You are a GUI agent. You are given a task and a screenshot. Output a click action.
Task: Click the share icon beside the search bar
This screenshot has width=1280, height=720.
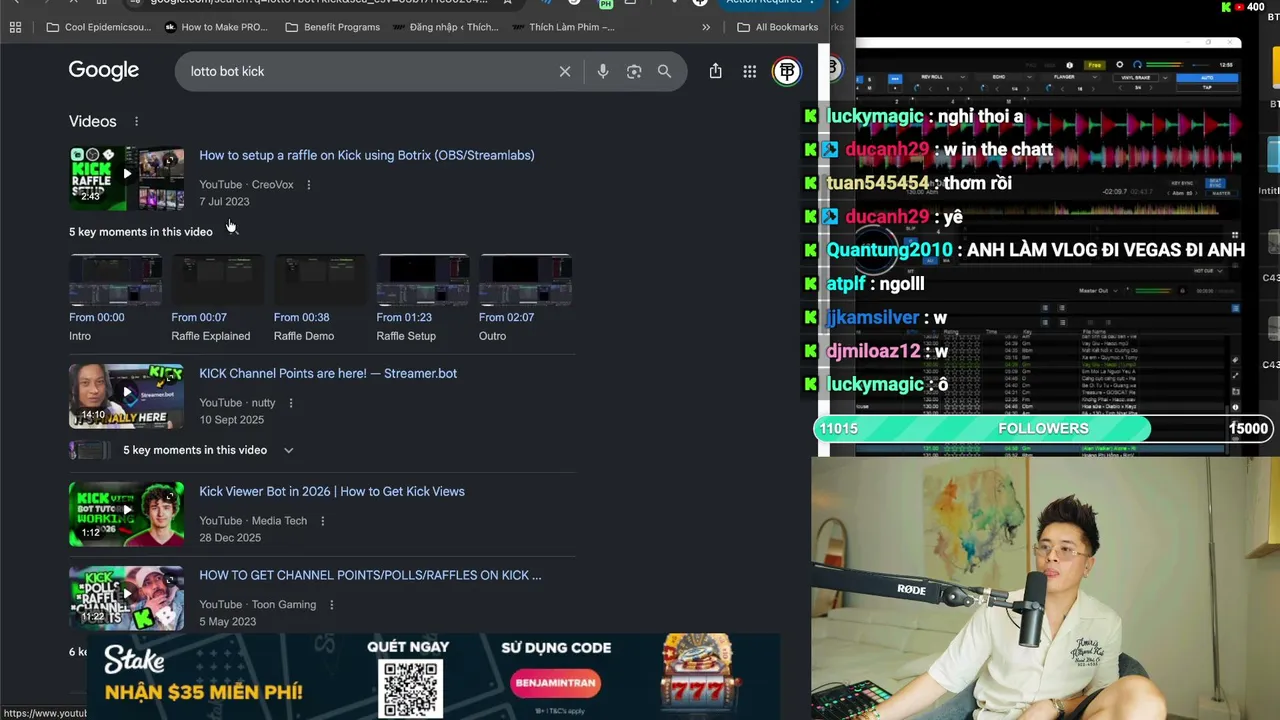coord(715,71)
